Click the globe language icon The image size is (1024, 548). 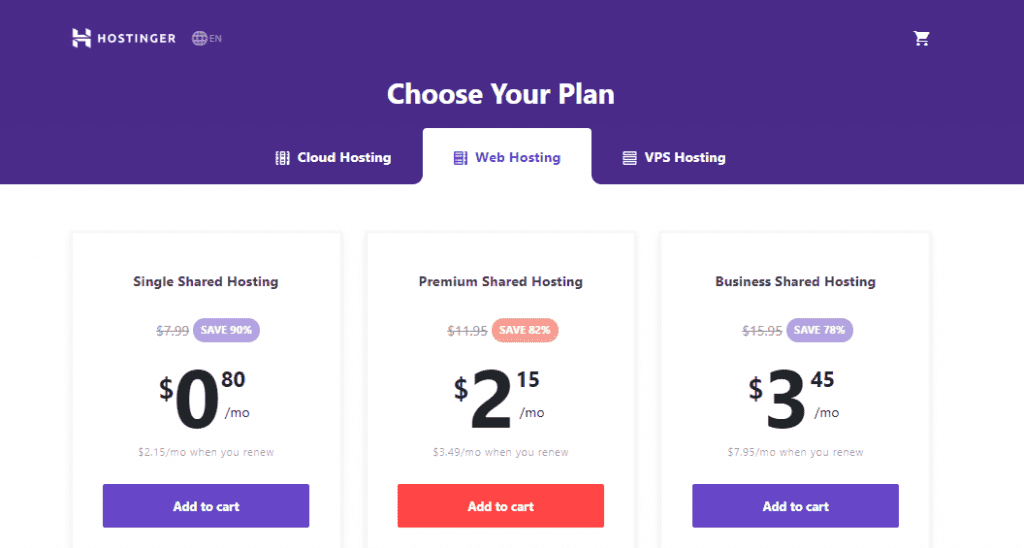pyautogui.click(x=199, y=39)
